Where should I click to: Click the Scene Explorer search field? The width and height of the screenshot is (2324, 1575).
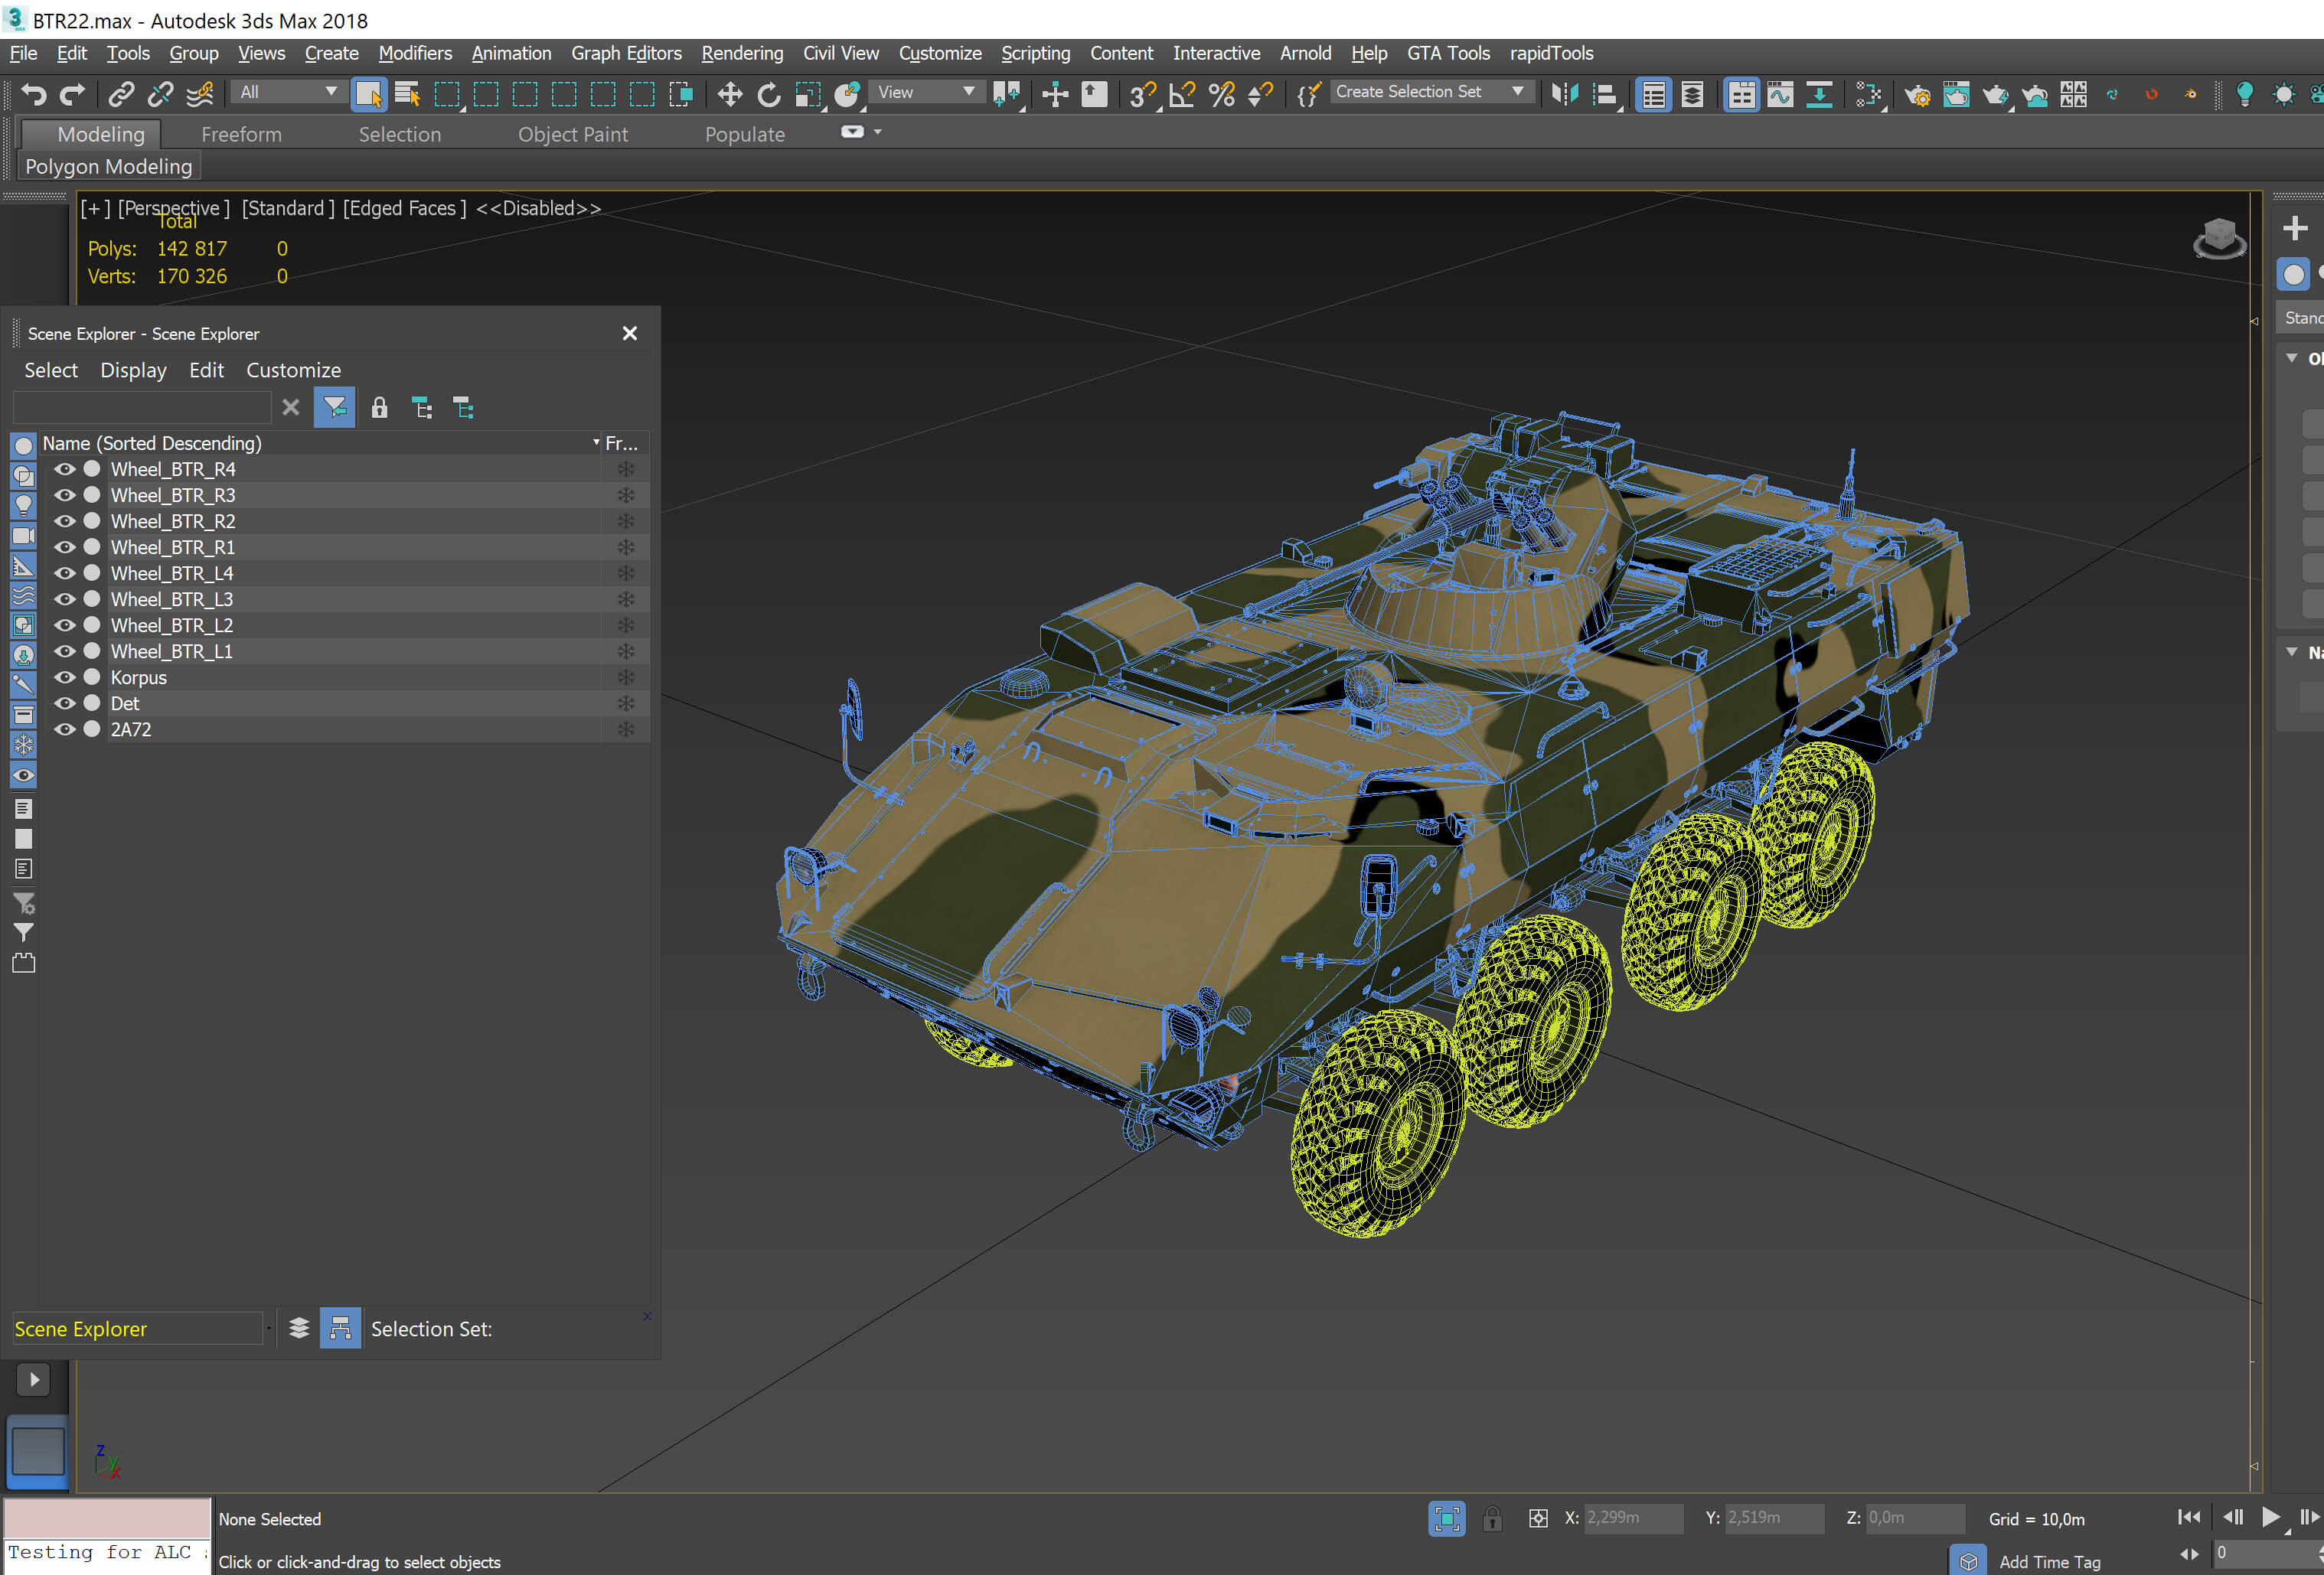tap(141, 407)
